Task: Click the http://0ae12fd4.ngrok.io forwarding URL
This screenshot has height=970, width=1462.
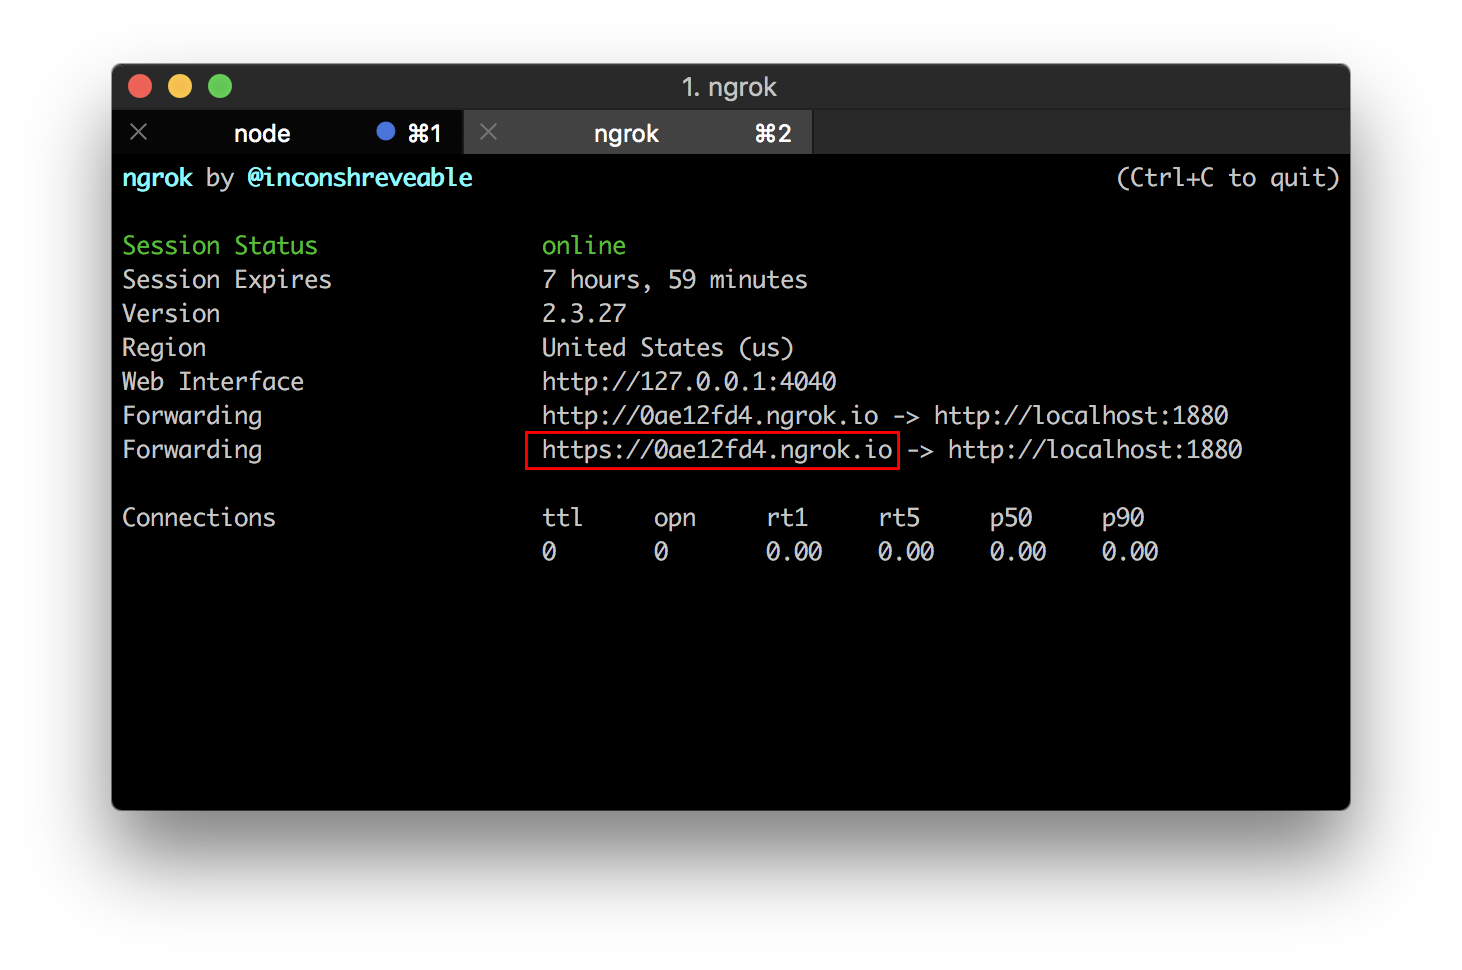Action: point(710,416)
